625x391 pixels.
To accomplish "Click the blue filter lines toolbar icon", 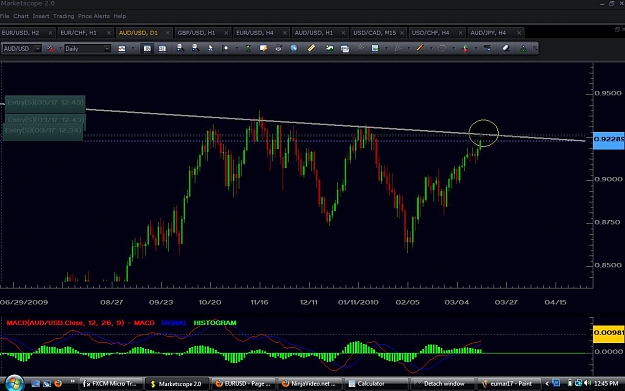I will (x=487, y=48).
